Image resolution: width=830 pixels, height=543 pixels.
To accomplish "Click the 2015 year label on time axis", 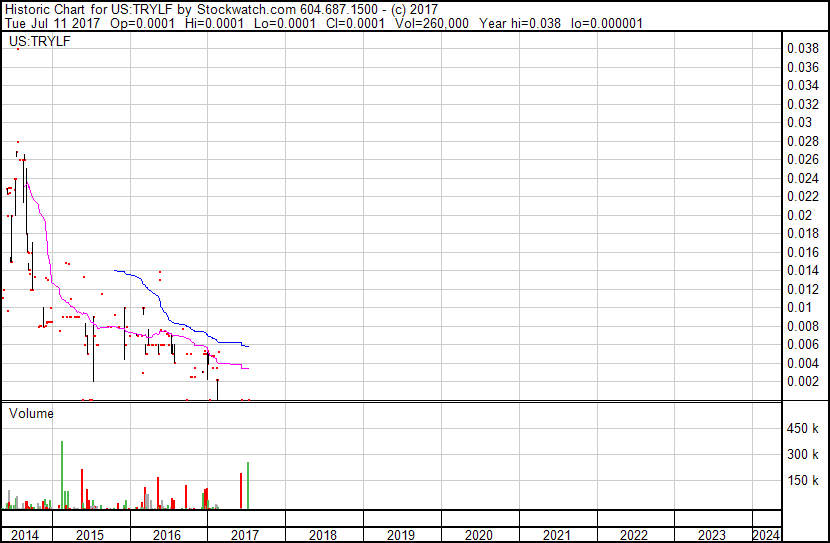I will (x=90, y=535).
